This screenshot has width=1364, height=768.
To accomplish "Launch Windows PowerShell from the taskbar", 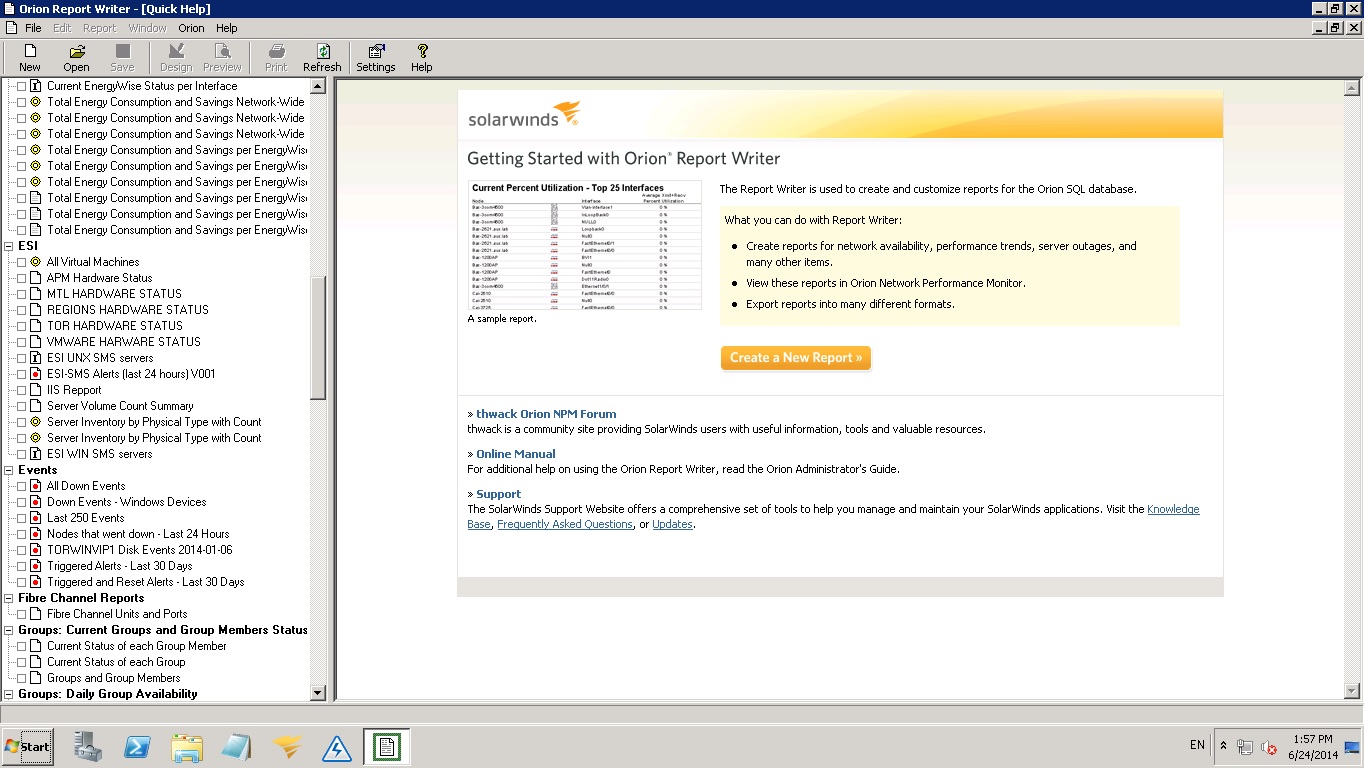I will (x=137, y=747).
